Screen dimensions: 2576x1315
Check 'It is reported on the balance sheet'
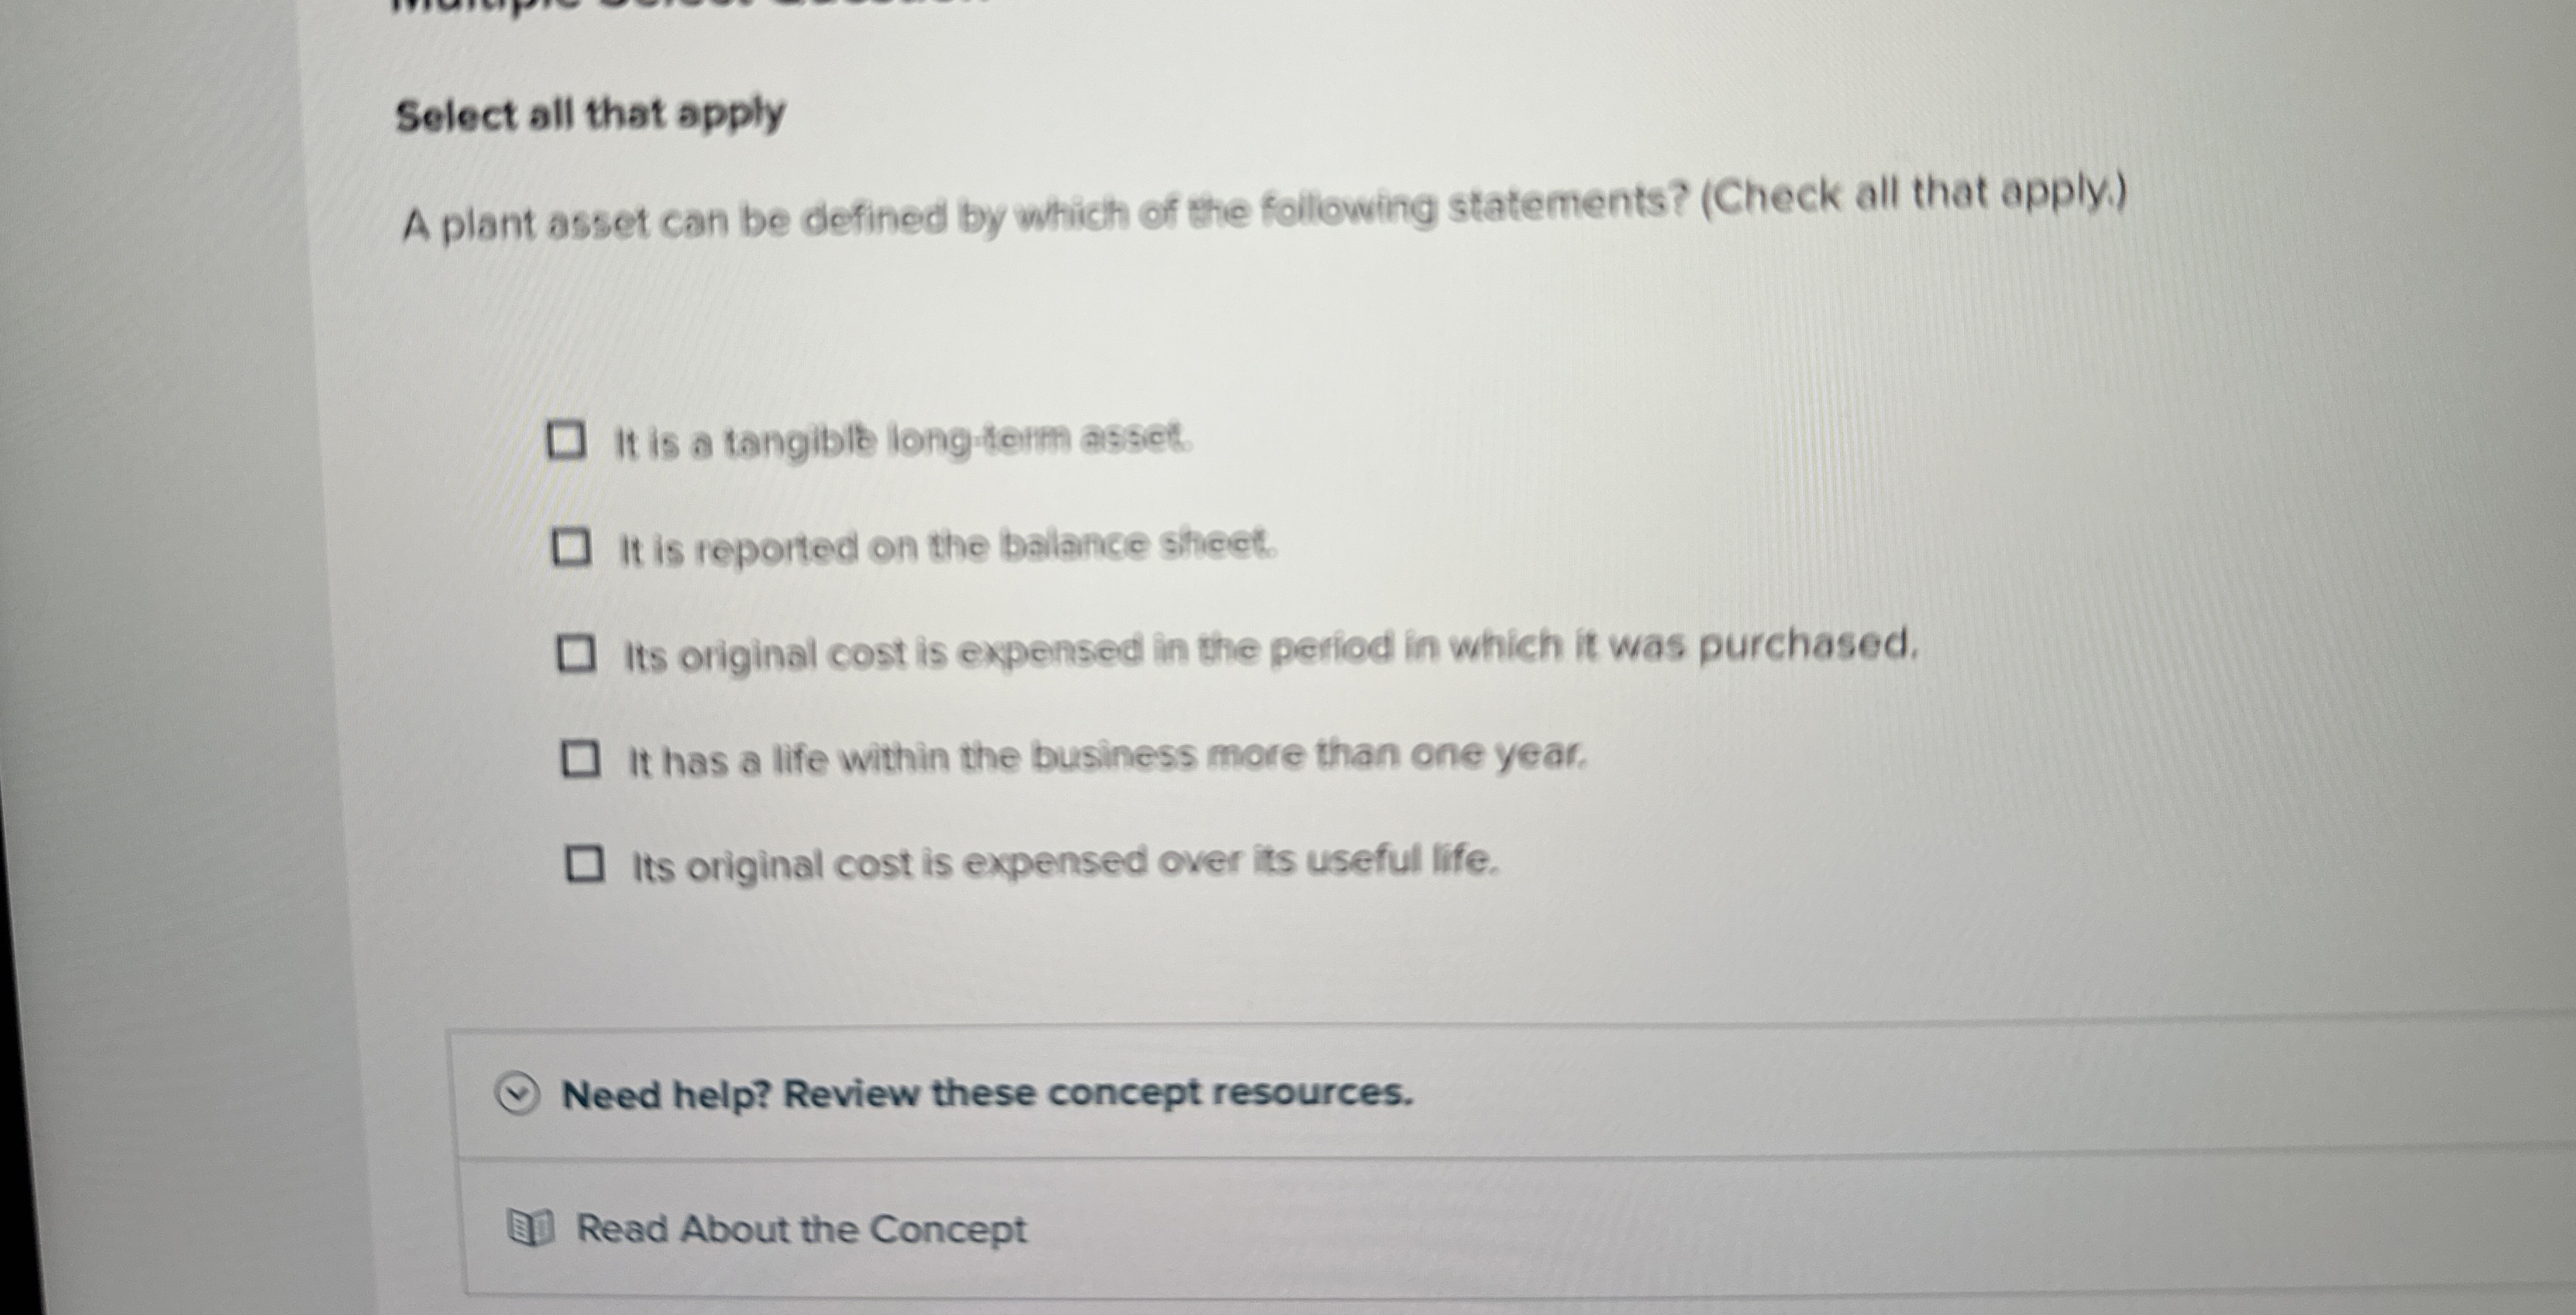click(x=572, y=548)
